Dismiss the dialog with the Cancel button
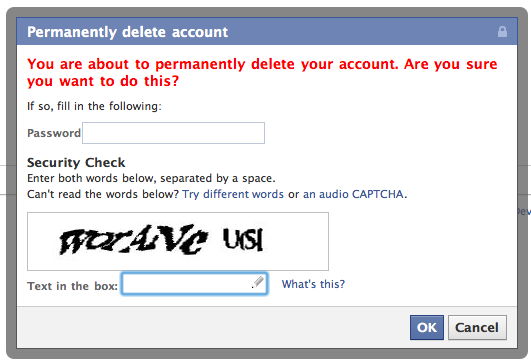Image resolution: width=531 pixels, height=362 pixels. pos(477,327)
